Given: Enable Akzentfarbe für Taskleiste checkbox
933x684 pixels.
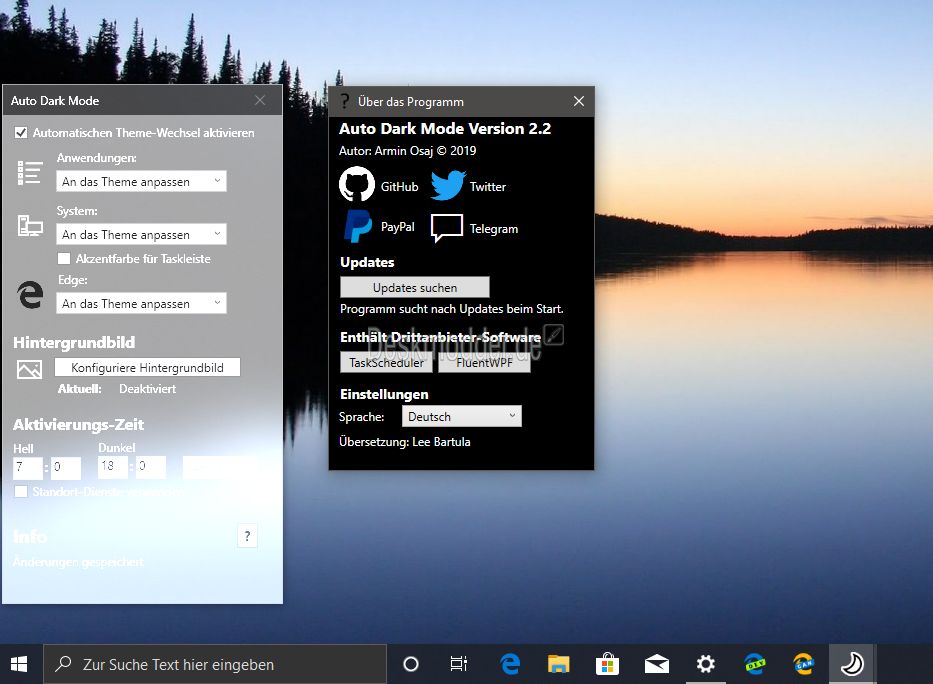Looking at the screenshot, I should tap(64, 259).
